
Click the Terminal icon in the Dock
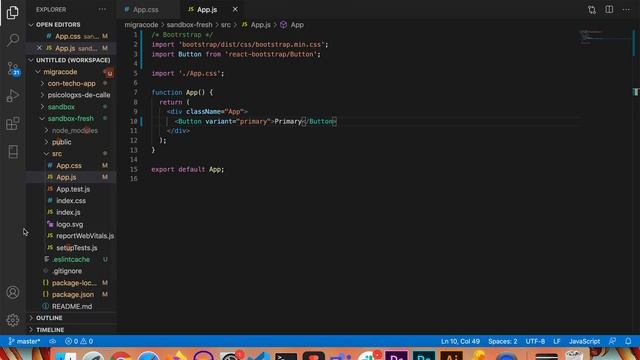(x=286, y=356)
